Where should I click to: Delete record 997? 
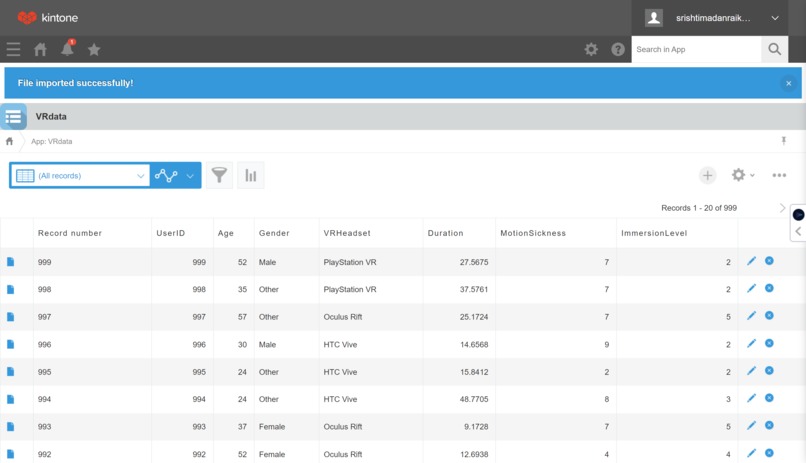(769, 316)
